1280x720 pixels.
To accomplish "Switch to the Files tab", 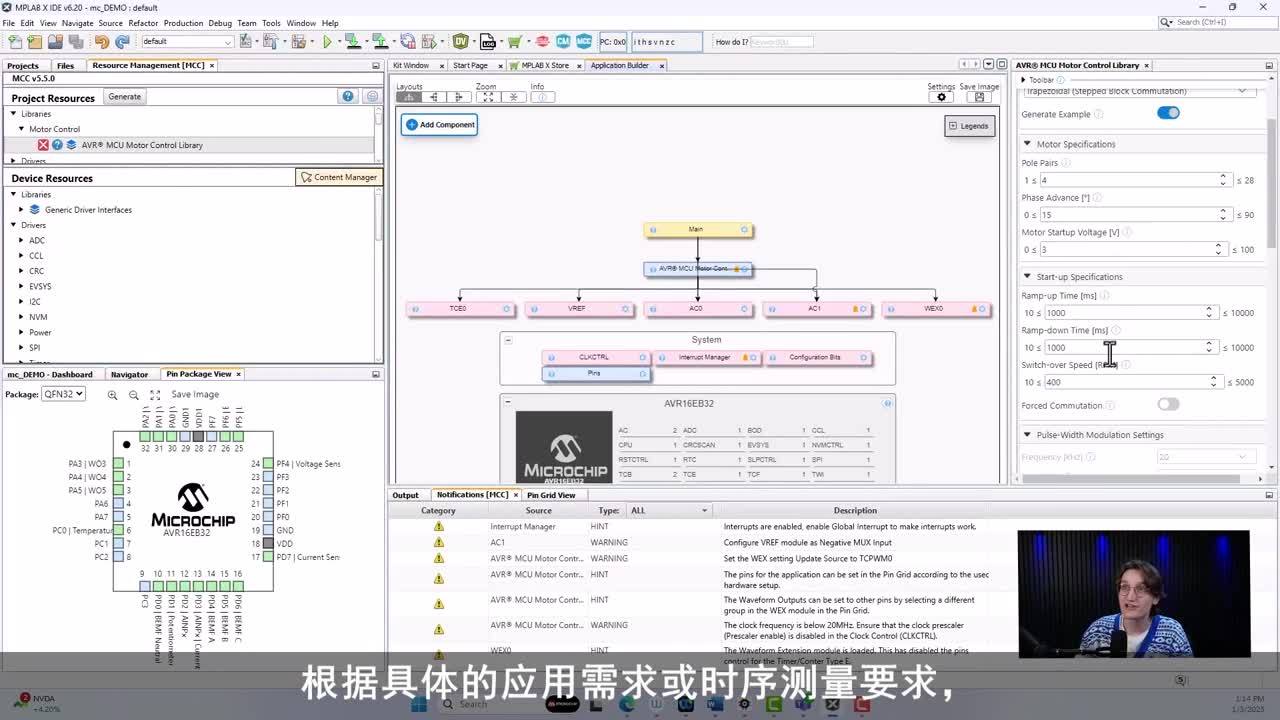I will 65,66.
